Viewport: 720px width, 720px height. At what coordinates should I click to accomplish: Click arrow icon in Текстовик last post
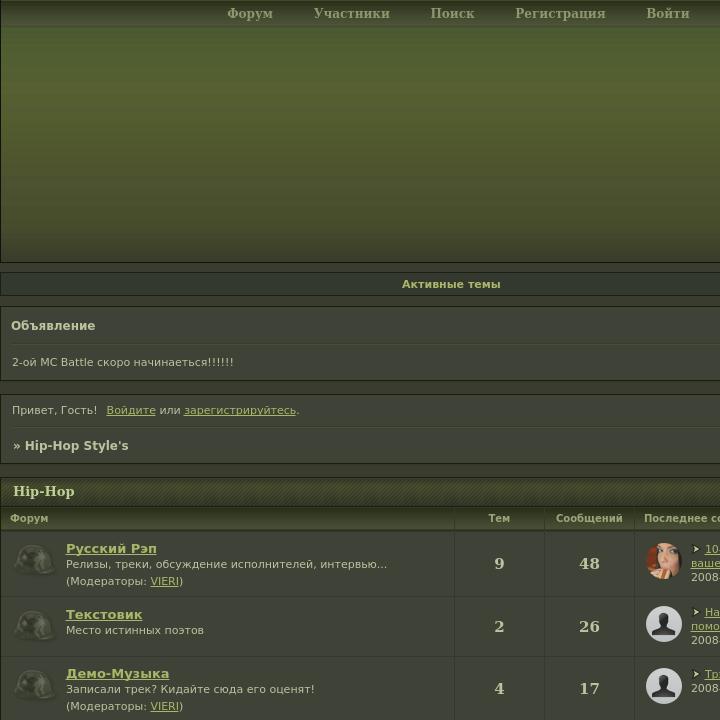pos(696,612)
